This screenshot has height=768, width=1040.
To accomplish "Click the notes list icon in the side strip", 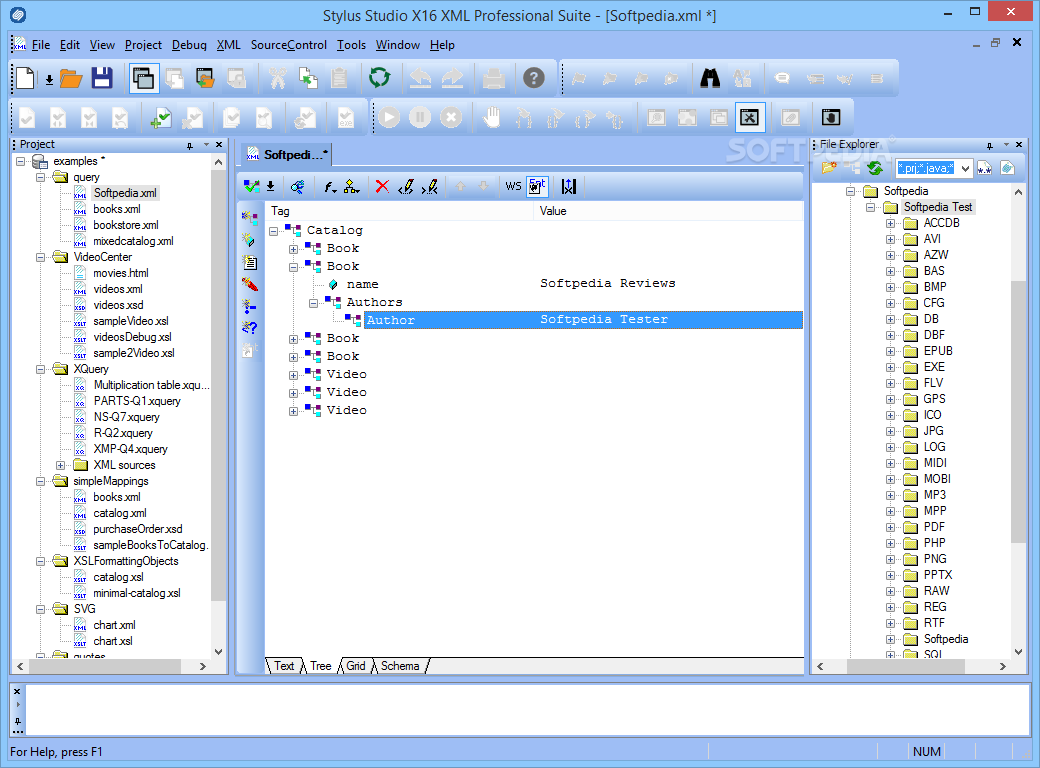I will [249, 263].
